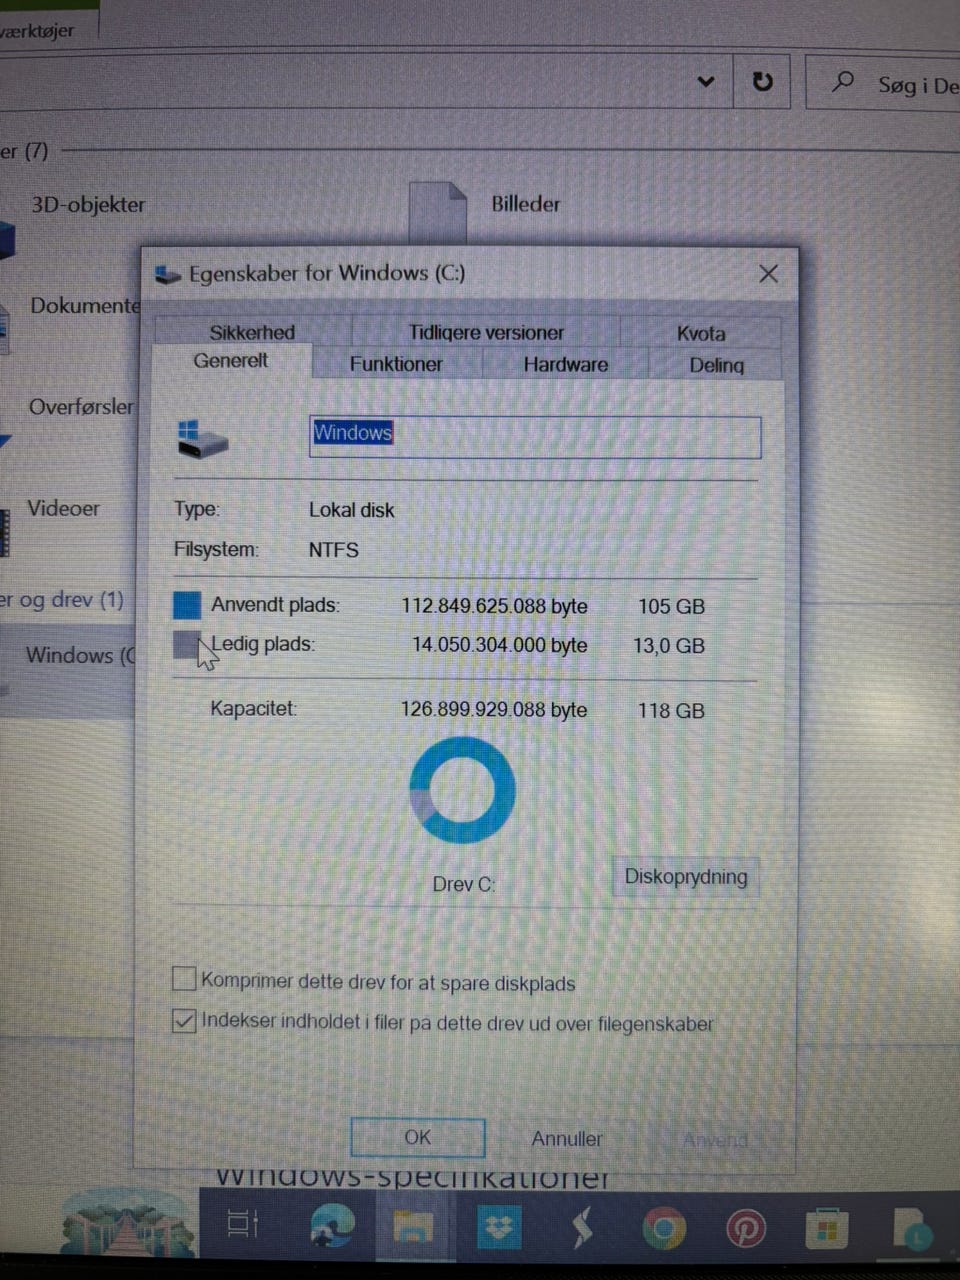Screen dimensions: 960x1280
Task: Open the Funktioner tab
Action: point(396,364)
